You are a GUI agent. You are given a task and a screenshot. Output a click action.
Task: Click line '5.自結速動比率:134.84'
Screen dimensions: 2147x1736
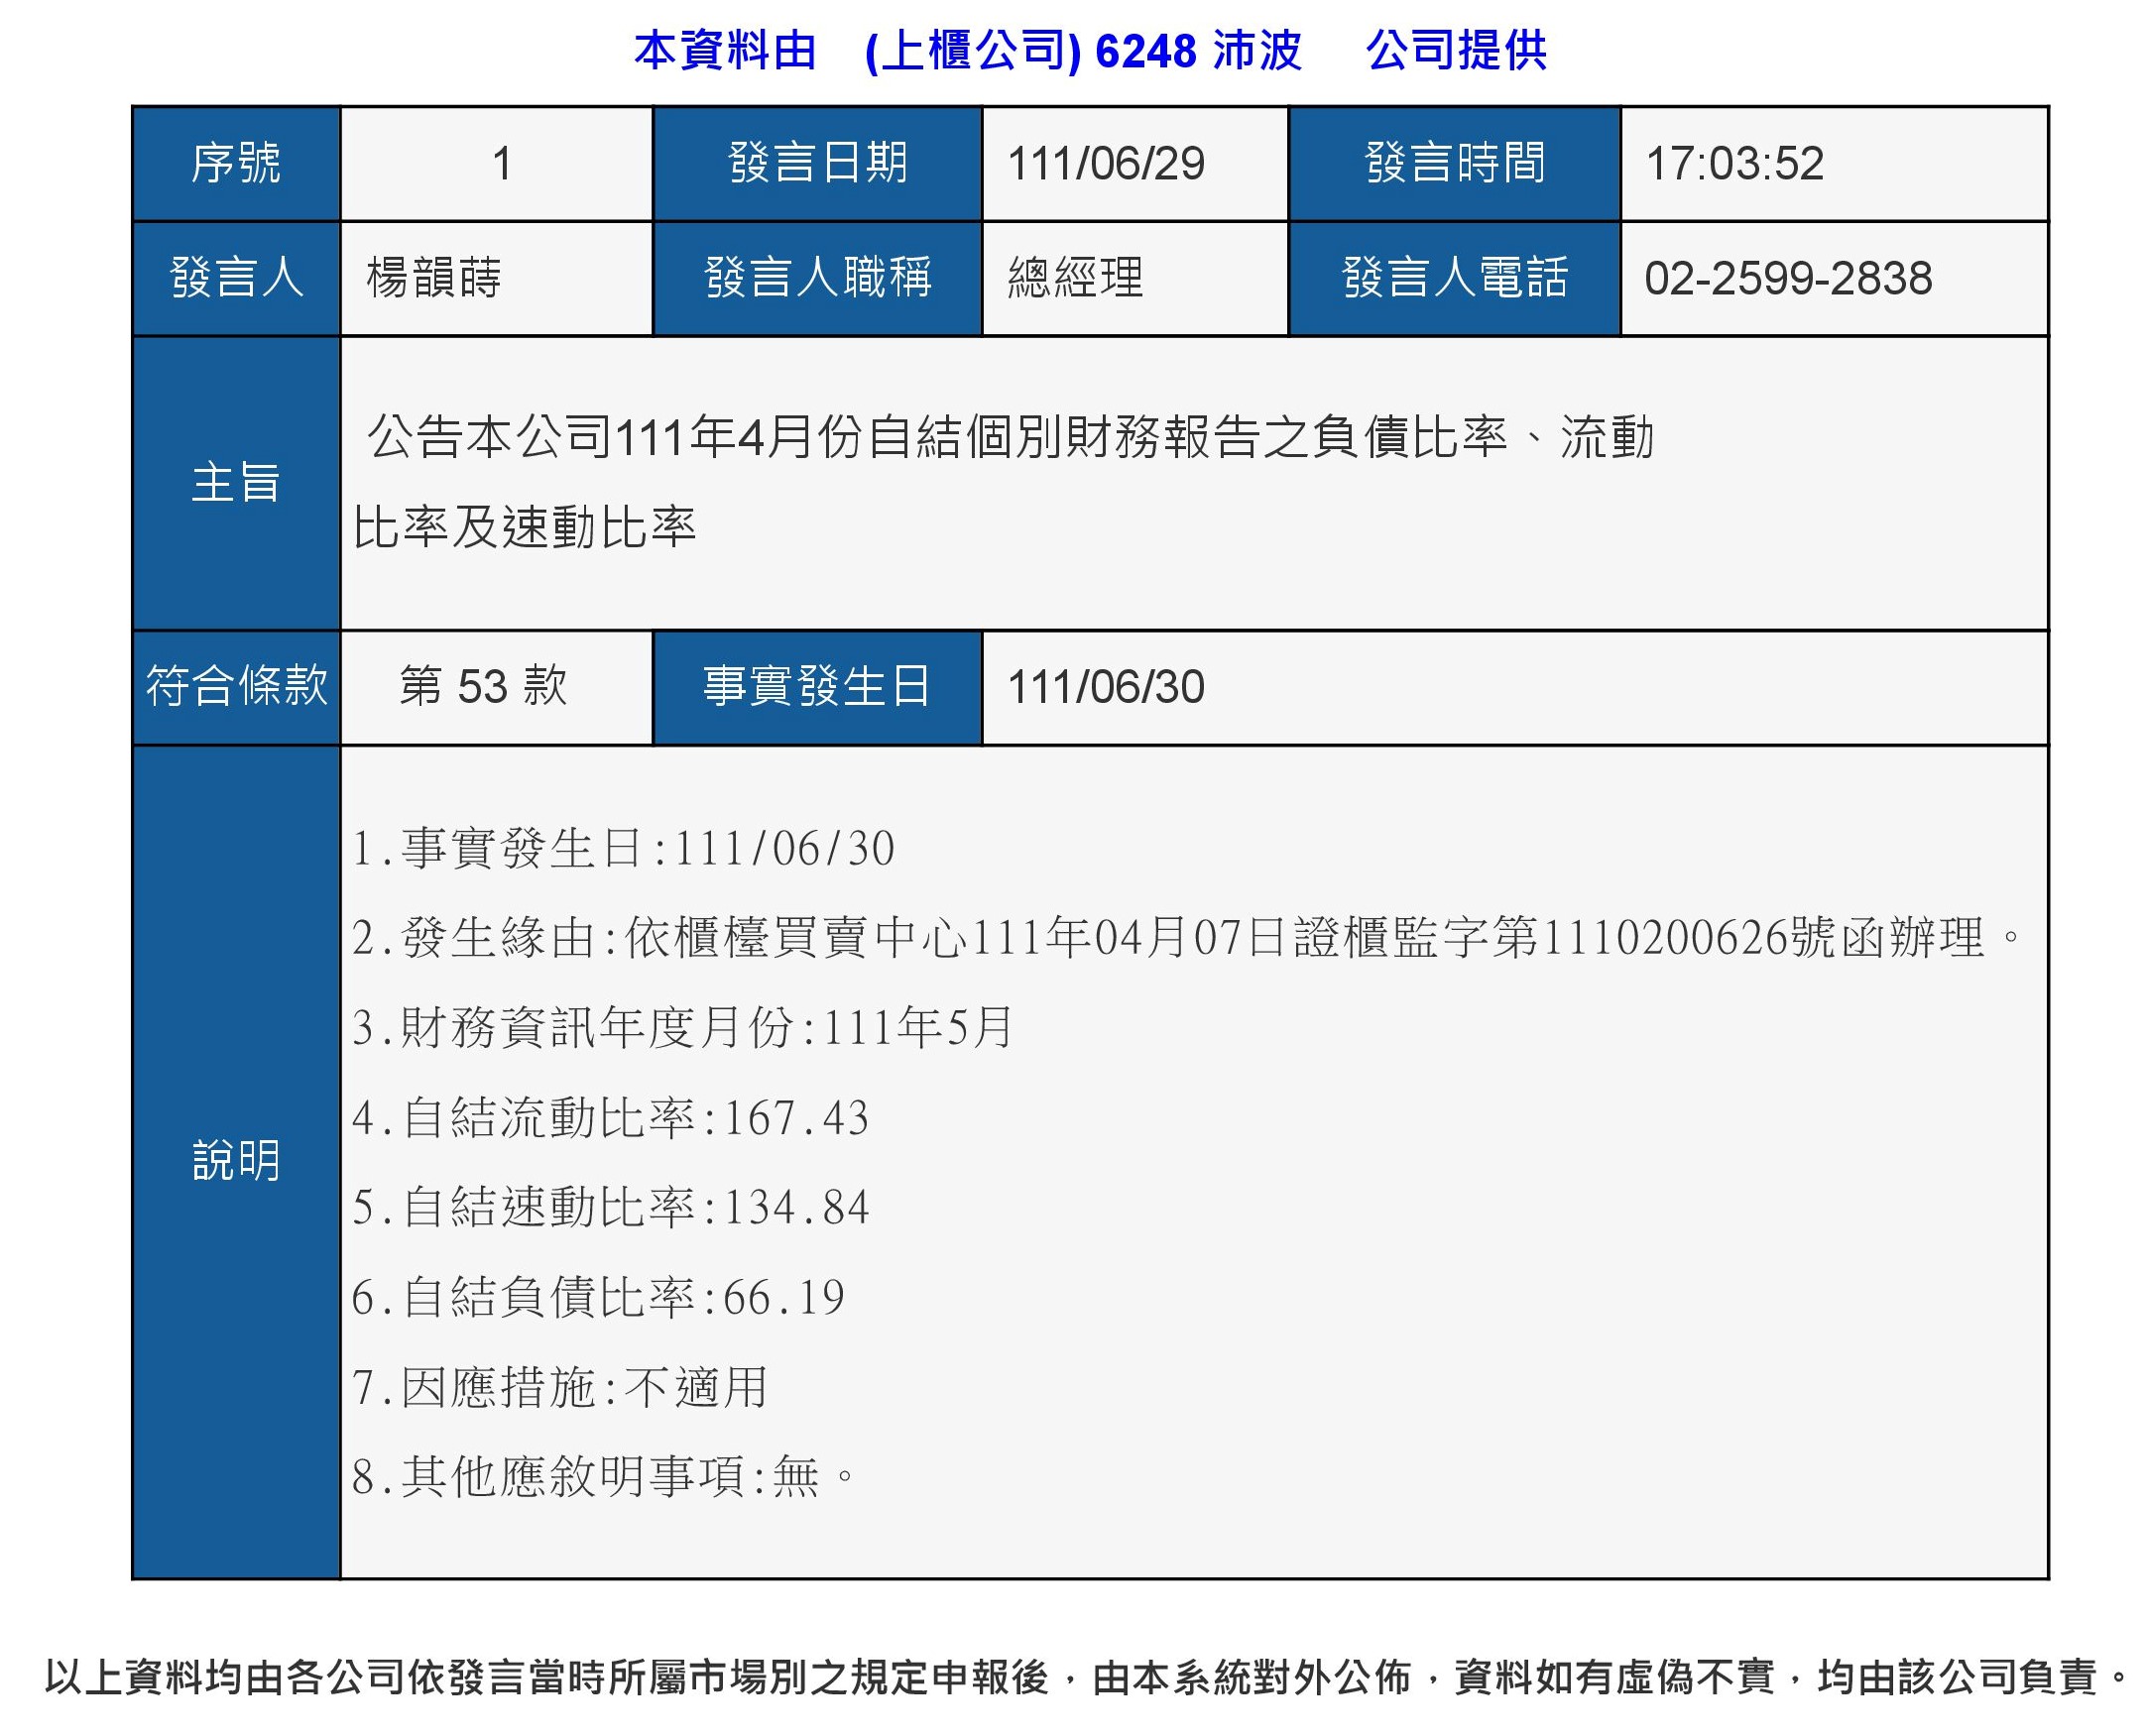[x=610, y=1206]
